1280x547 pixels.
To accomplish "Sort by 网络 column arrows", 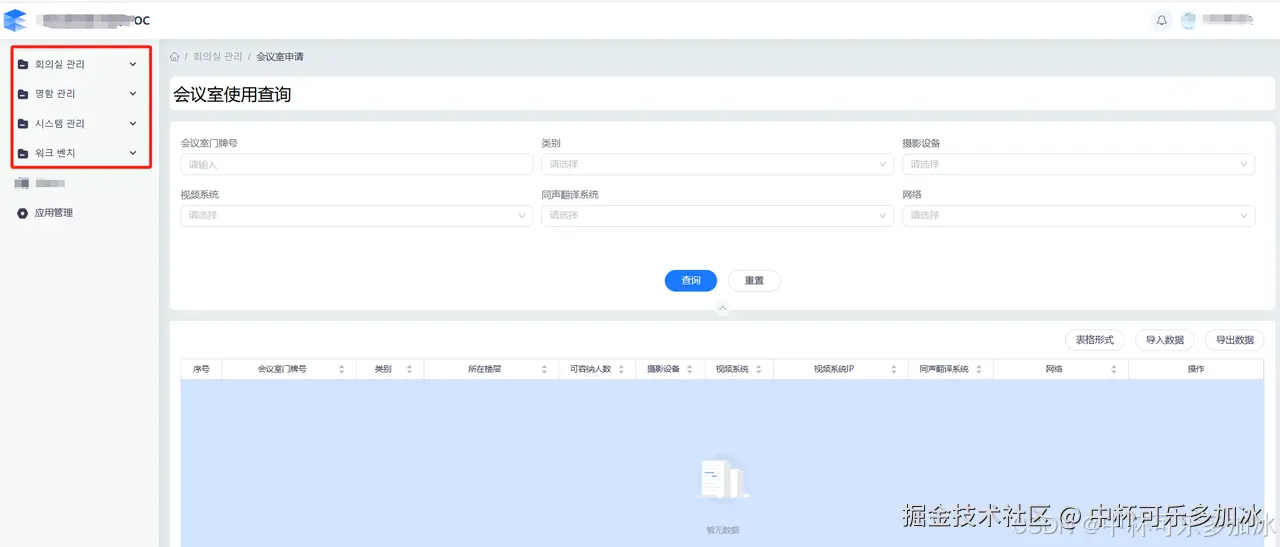I will coord(1113,369).
